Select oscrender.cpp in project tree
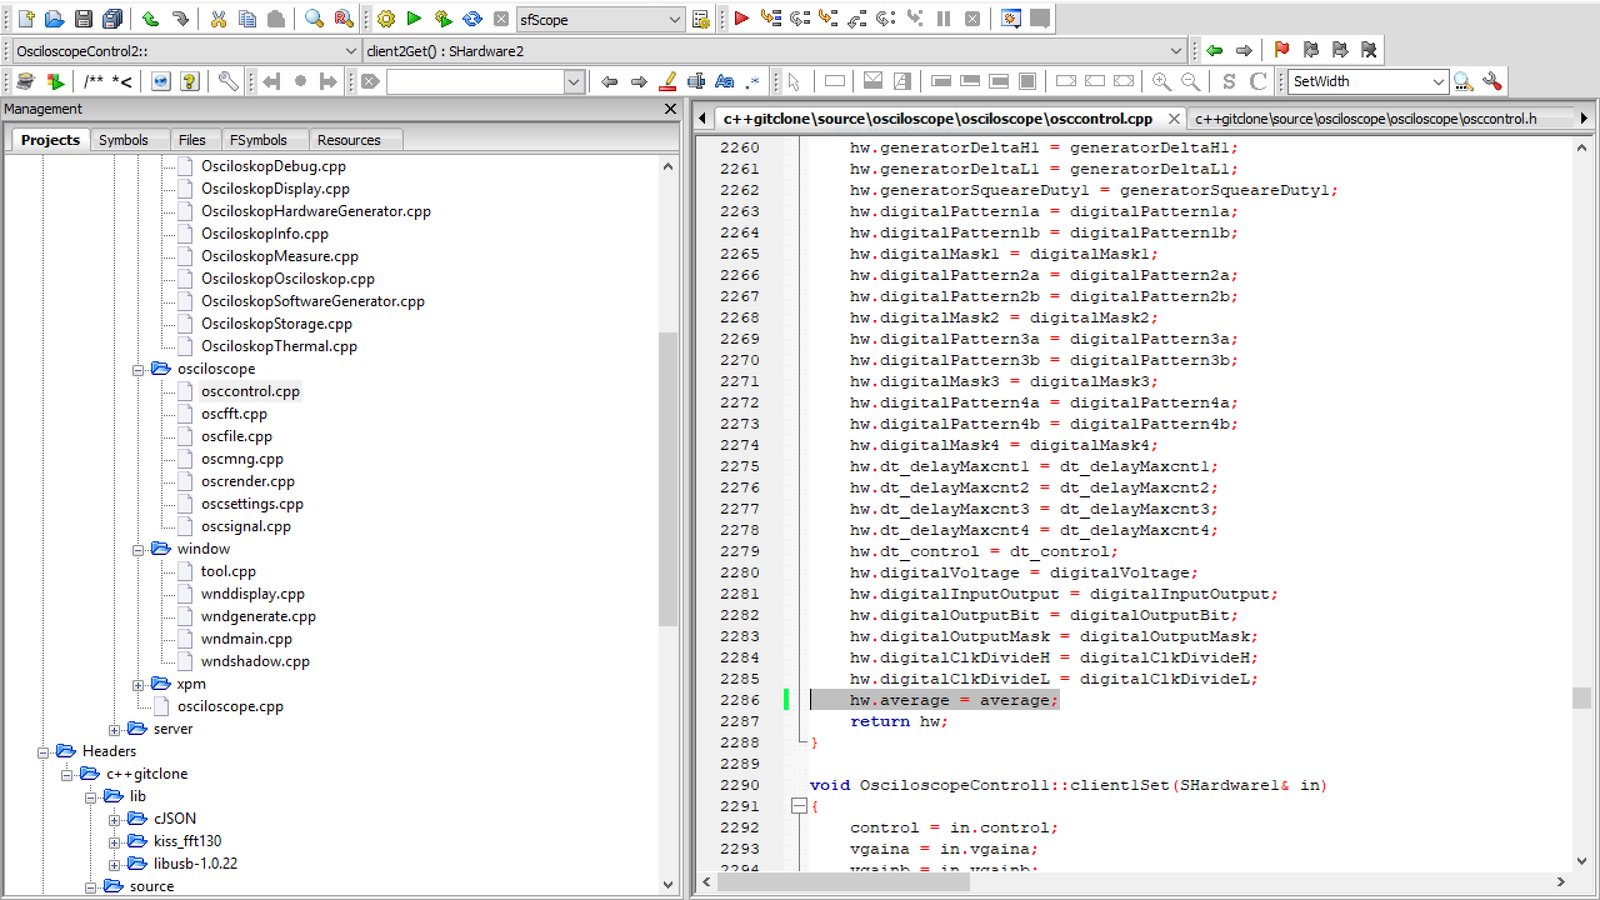Image resolution: width=1600 pixels, height=900 pixels. [248, 482]
